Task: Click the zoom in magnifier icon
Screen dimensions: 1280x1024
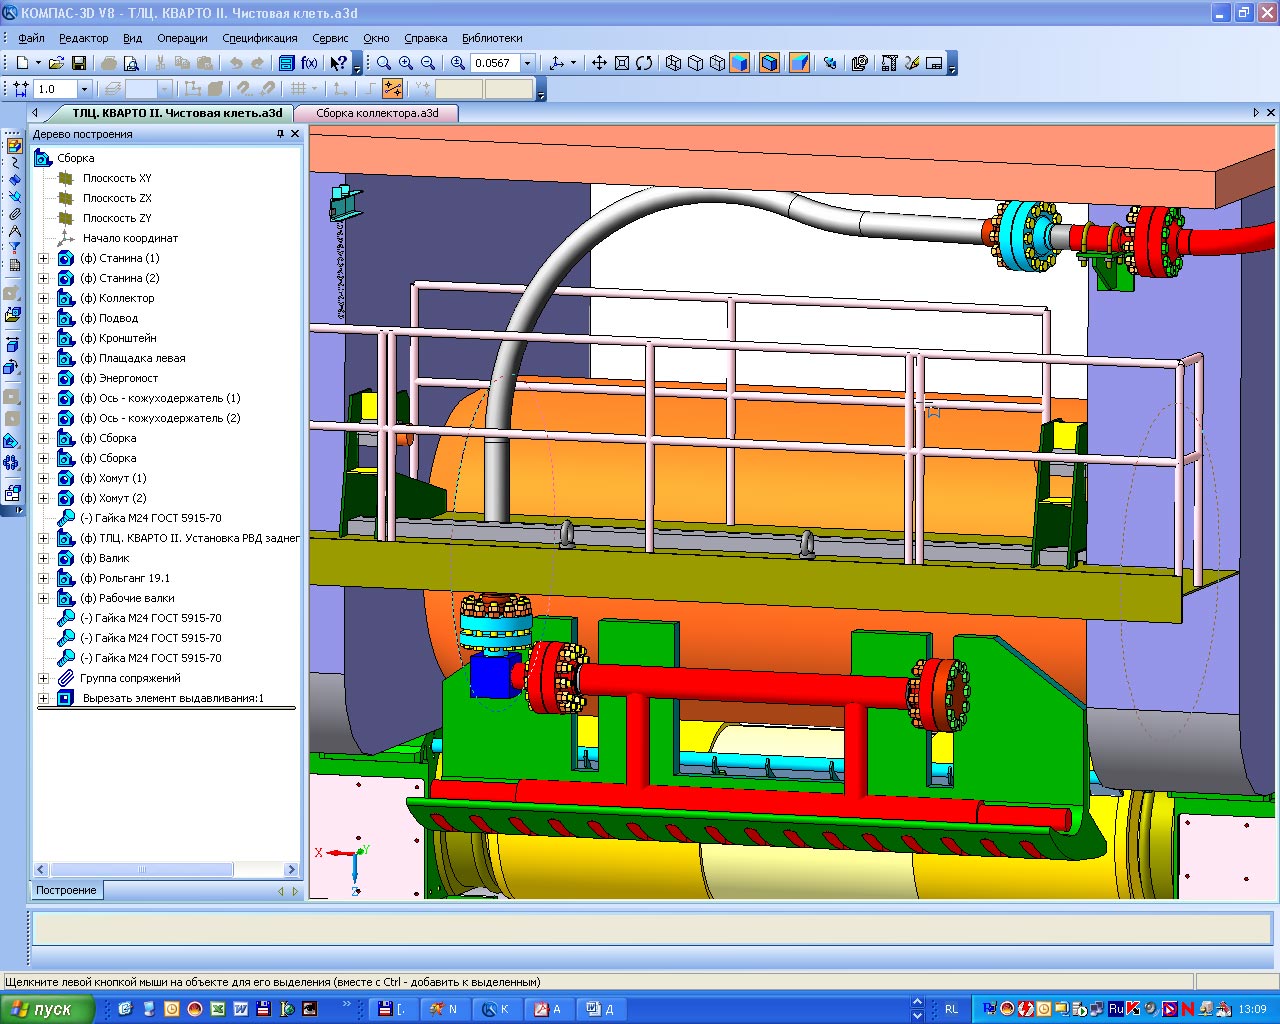Action: click(406, 63)
